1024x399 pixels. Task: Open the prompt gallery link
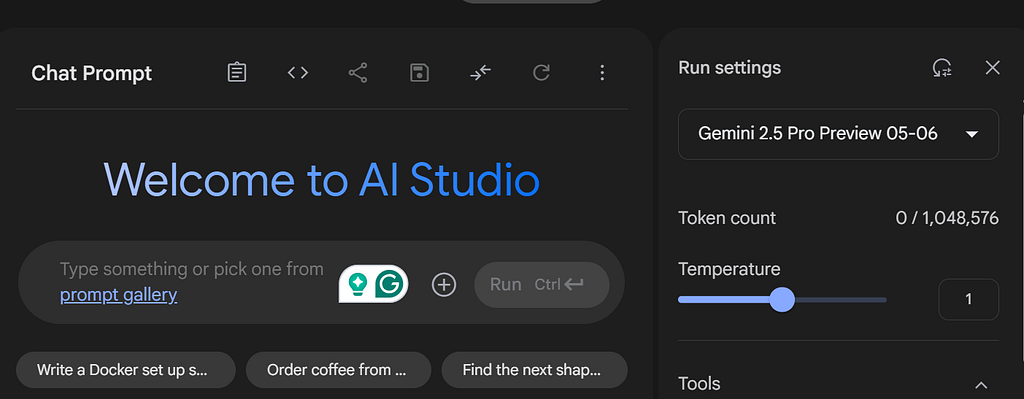[118, 295]
